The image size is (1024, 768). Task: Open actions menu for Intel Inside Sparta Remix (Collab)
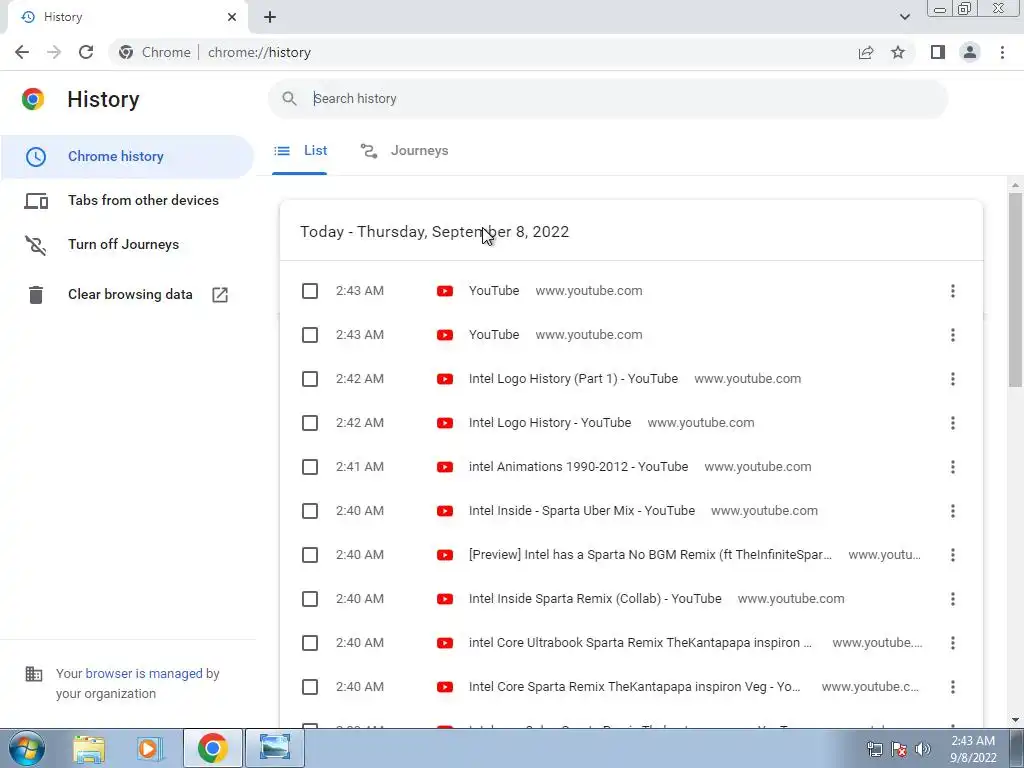click(953, 599)
